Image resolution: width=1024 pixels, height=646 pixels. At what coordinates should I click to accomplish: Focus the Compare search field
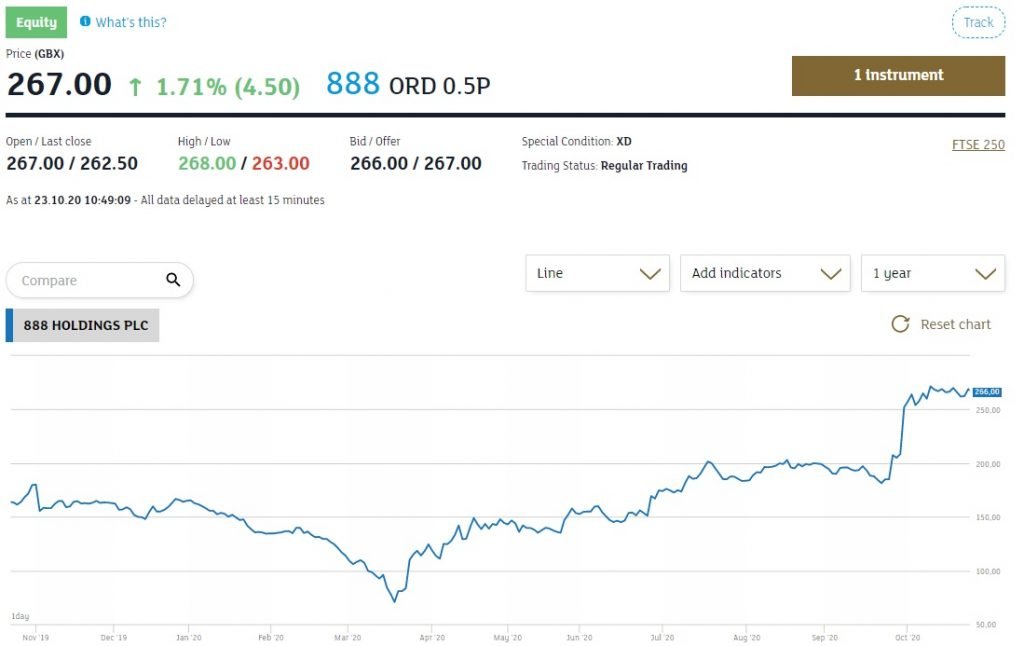[x=85, y=281]
